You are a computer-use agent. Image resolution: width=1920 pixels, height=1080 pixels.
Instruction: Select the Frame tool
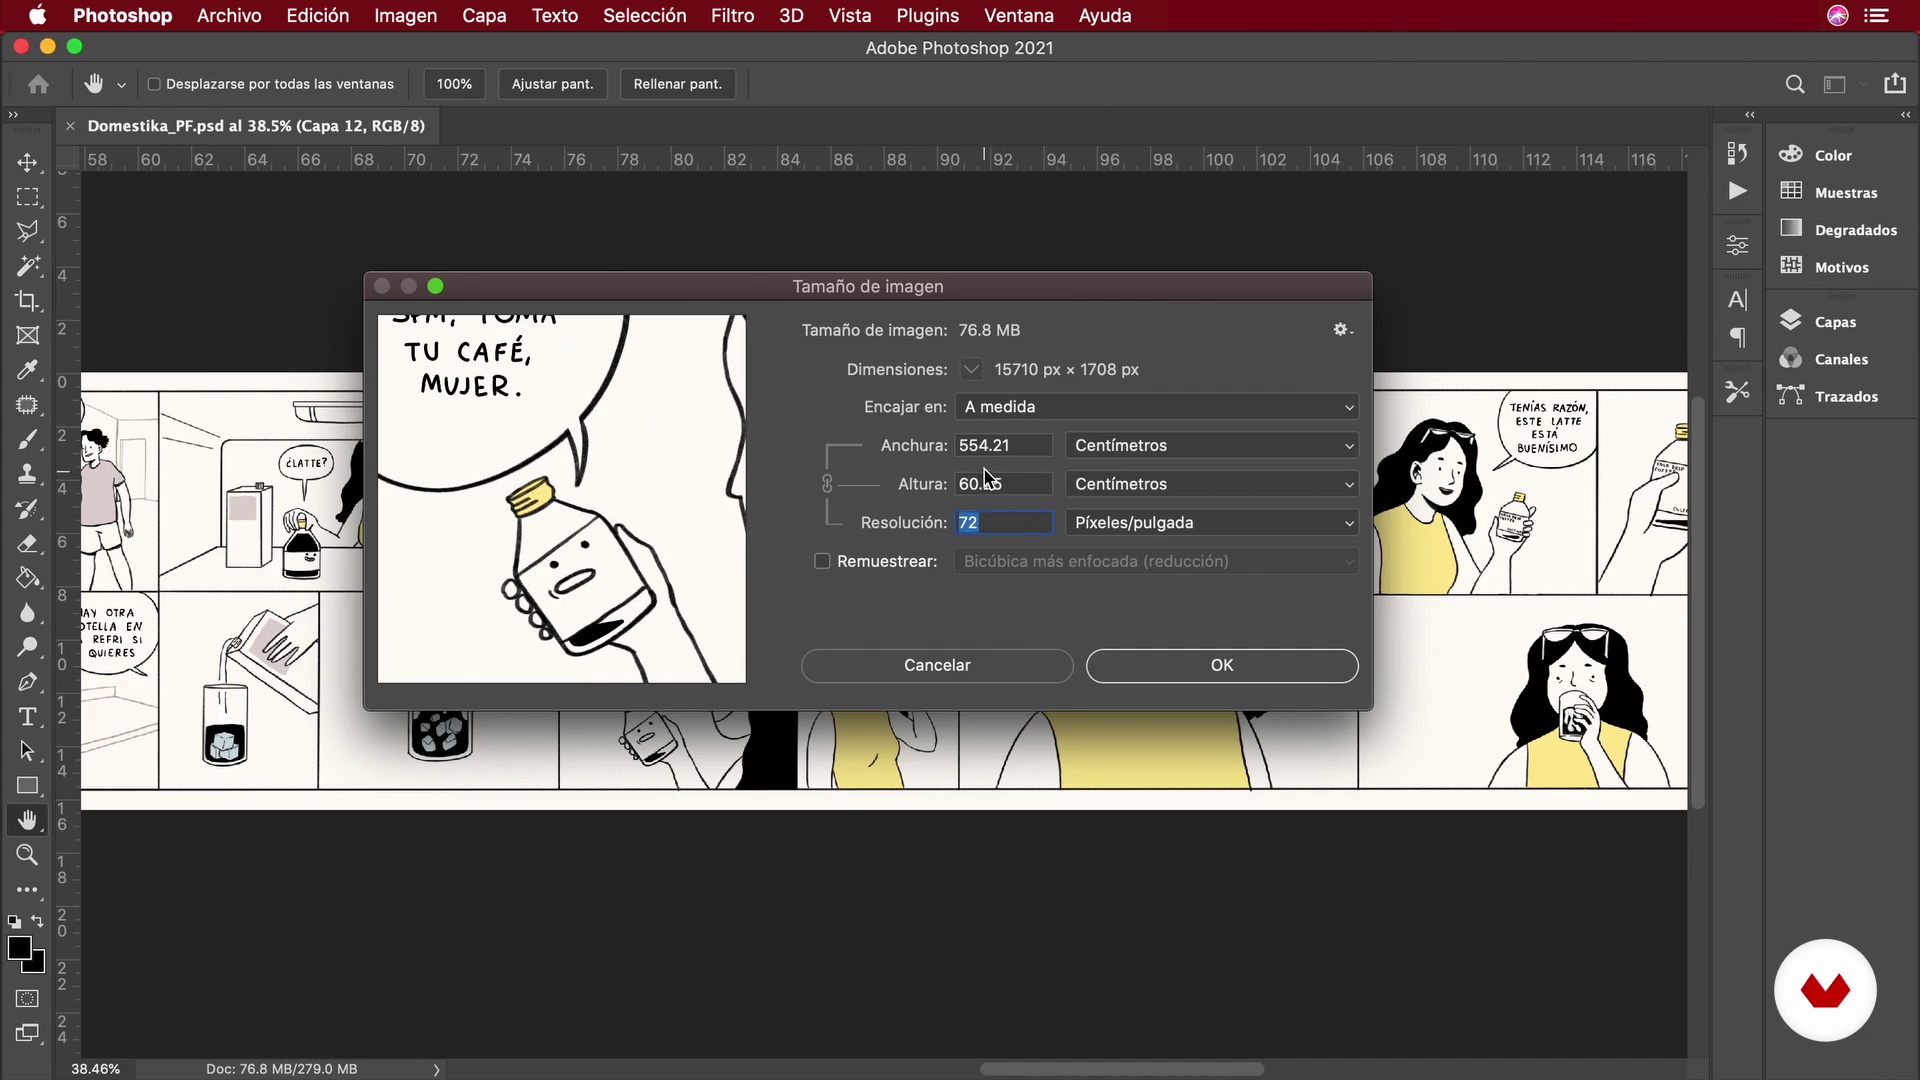pyautogui.click(x=27, y=335)
